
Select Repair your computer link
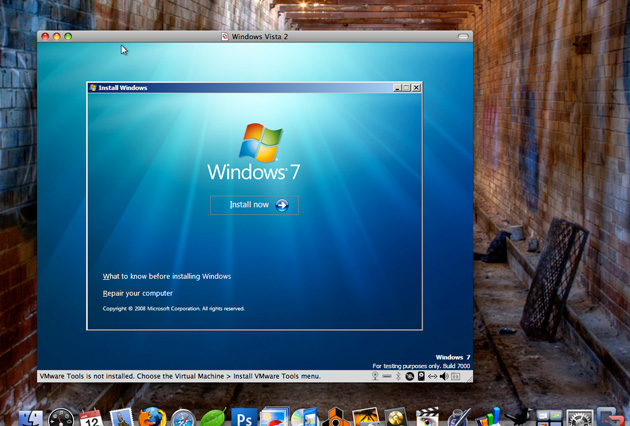138,293
